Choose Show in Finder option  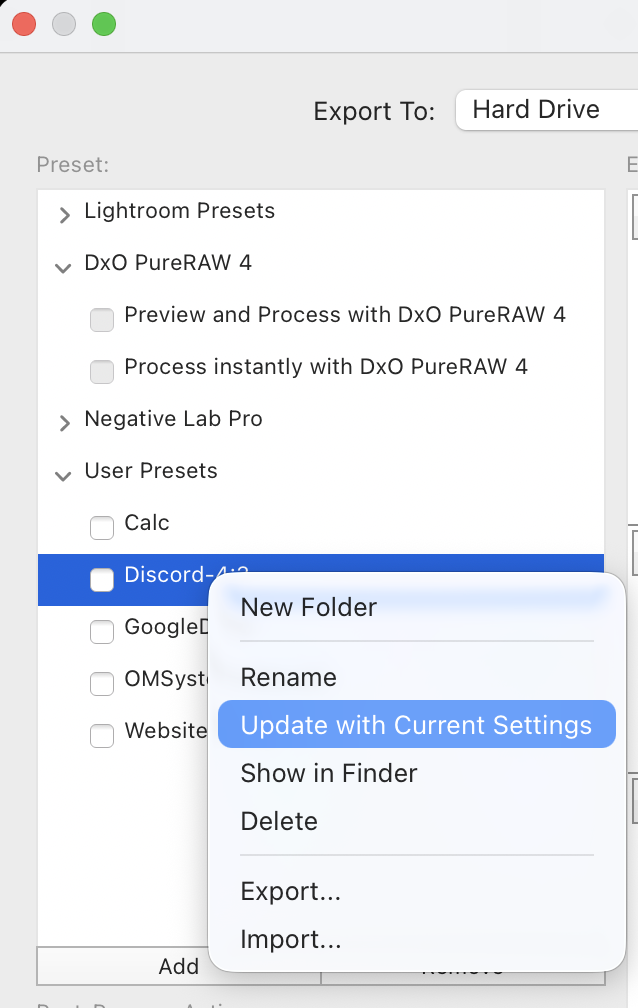pos(329,773)
